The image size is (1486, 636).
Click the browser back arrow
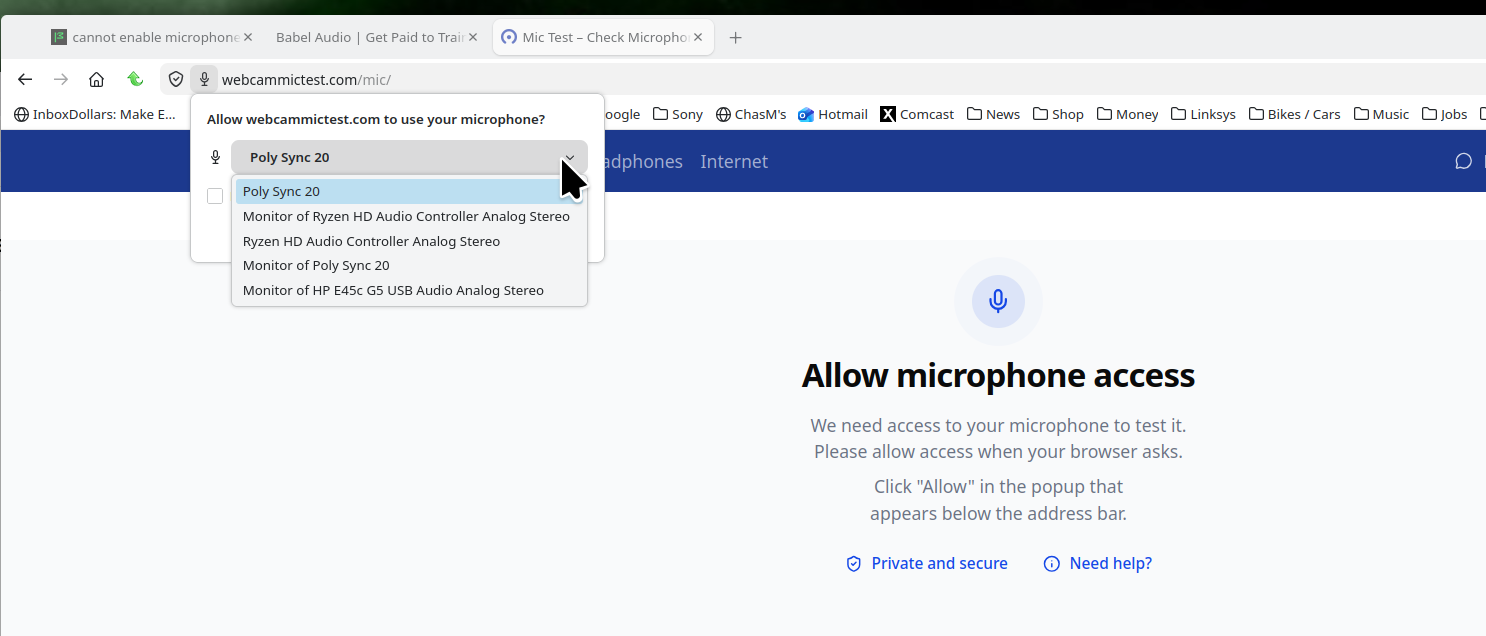tap(25, 79)
